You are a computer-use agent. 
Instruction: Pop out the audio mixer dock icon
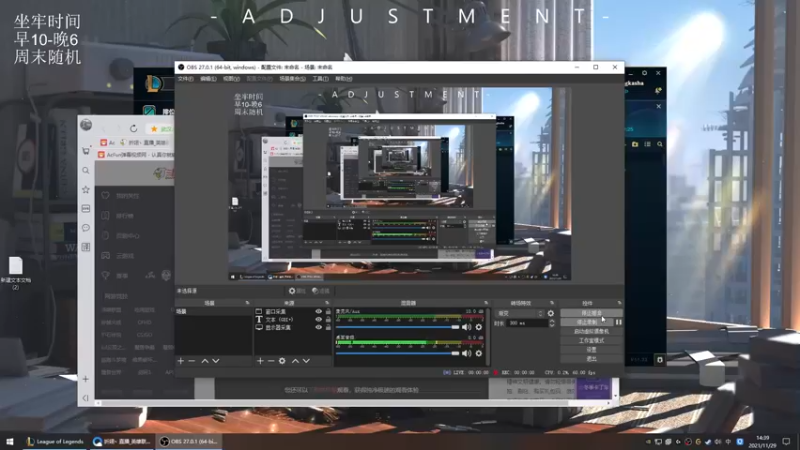(486, 303)
